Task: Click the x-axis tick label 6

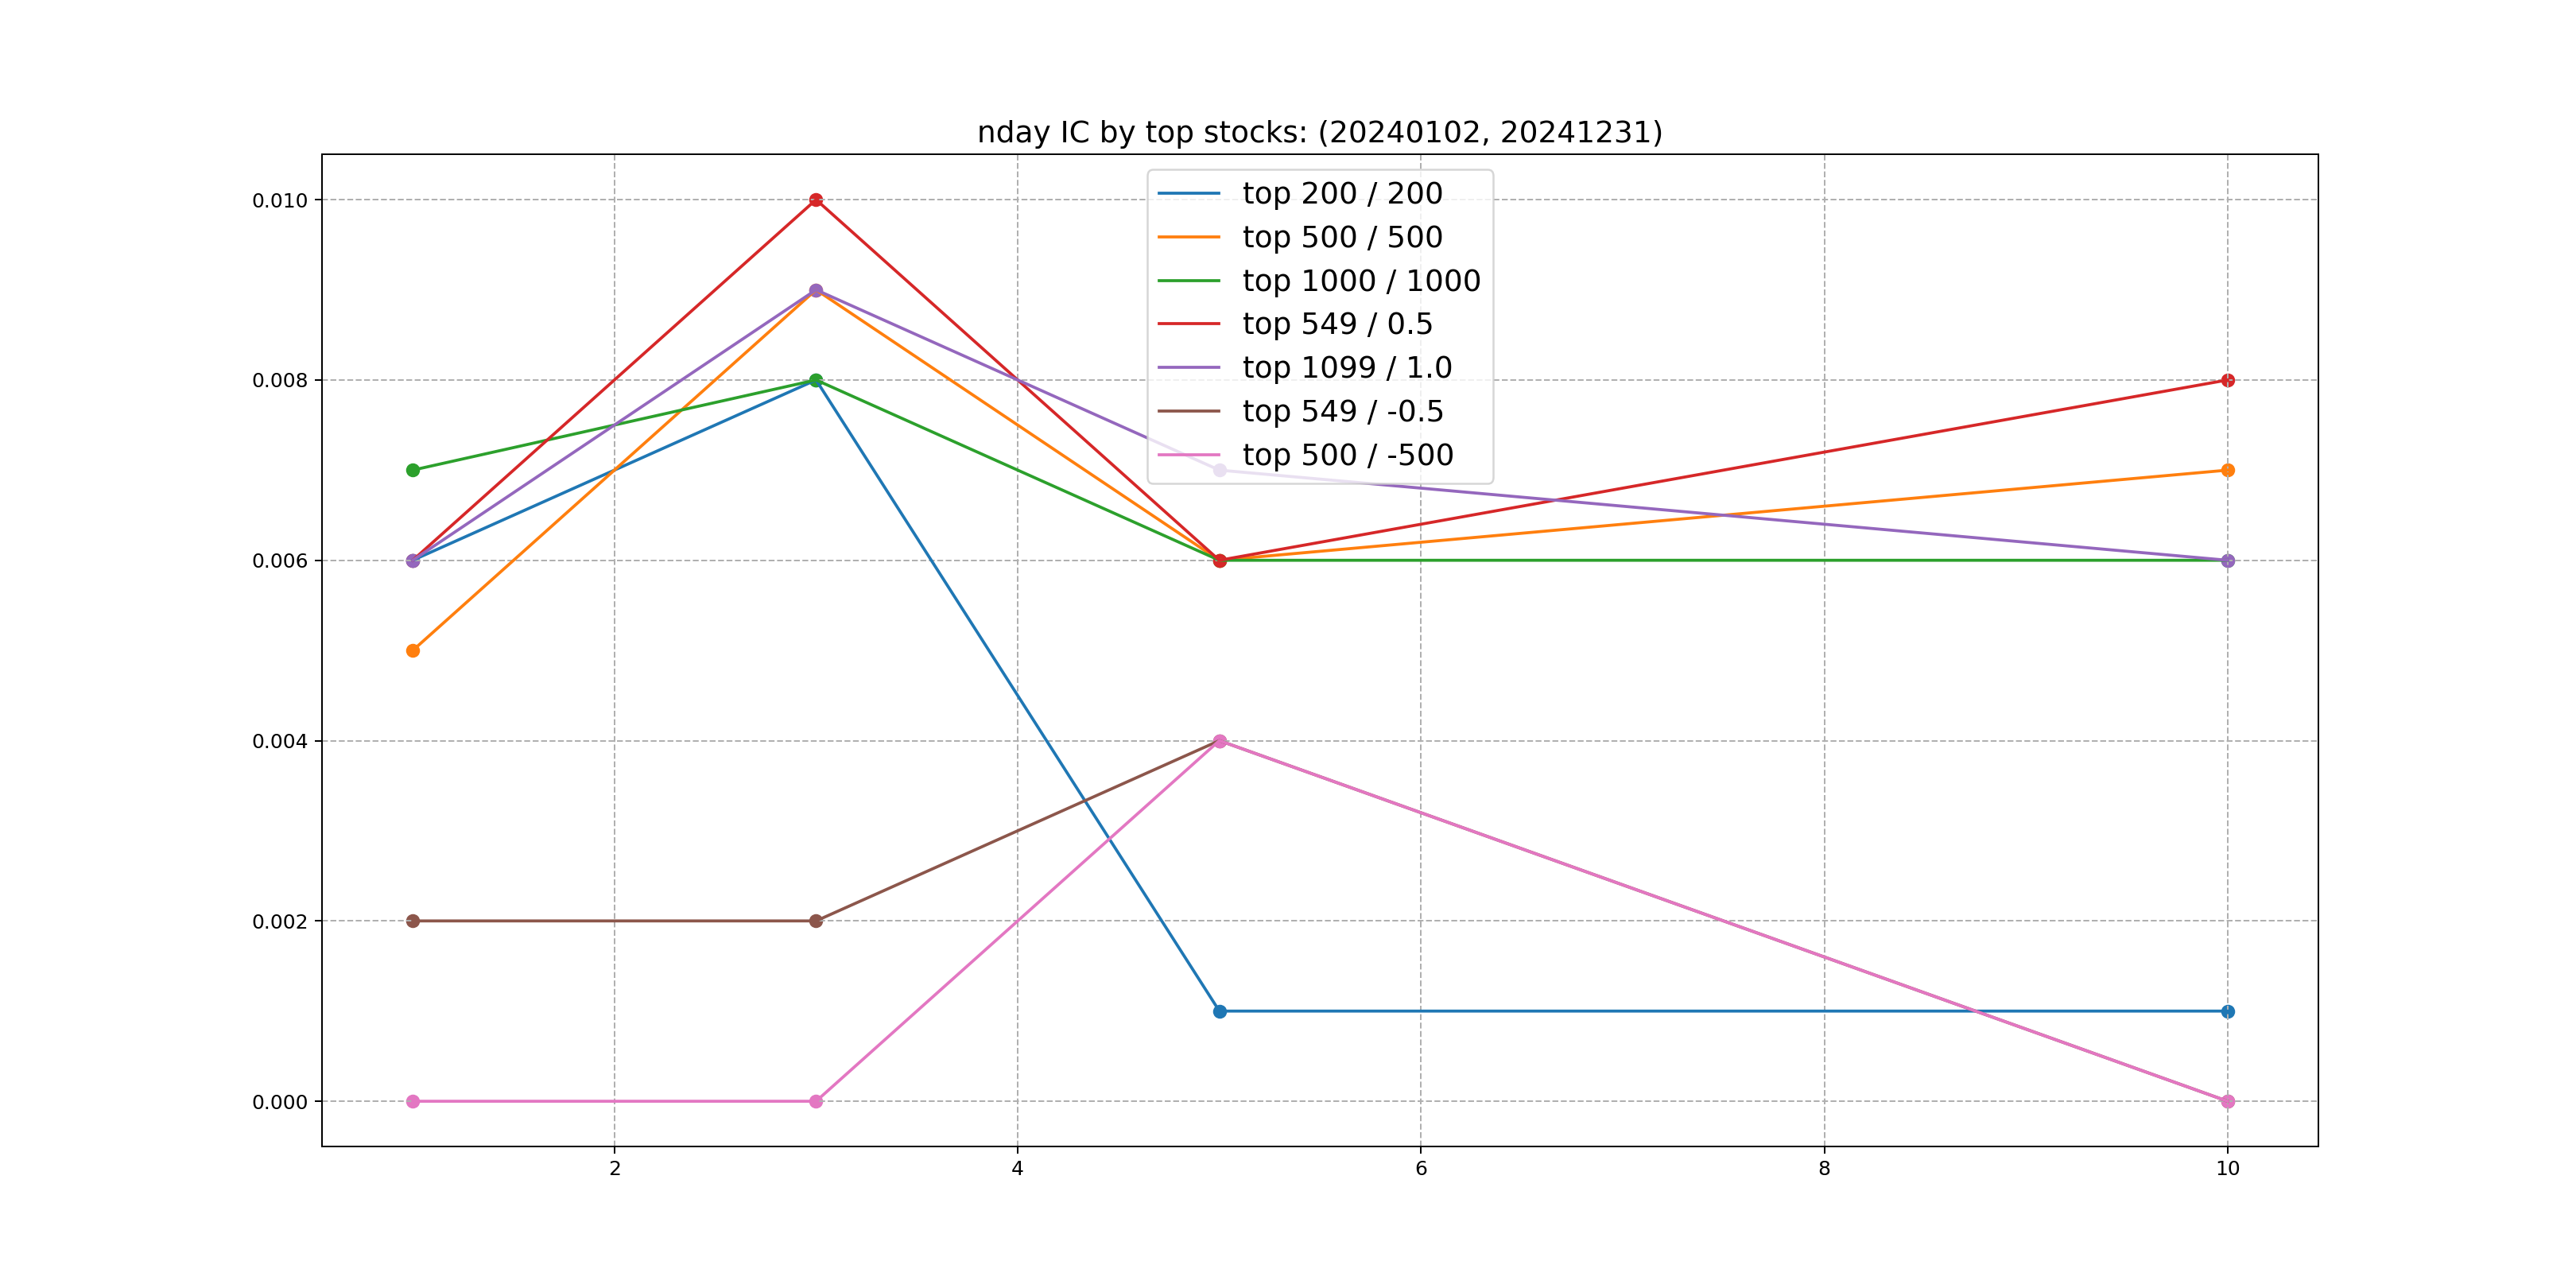Action: [x=1420, y=1168]
